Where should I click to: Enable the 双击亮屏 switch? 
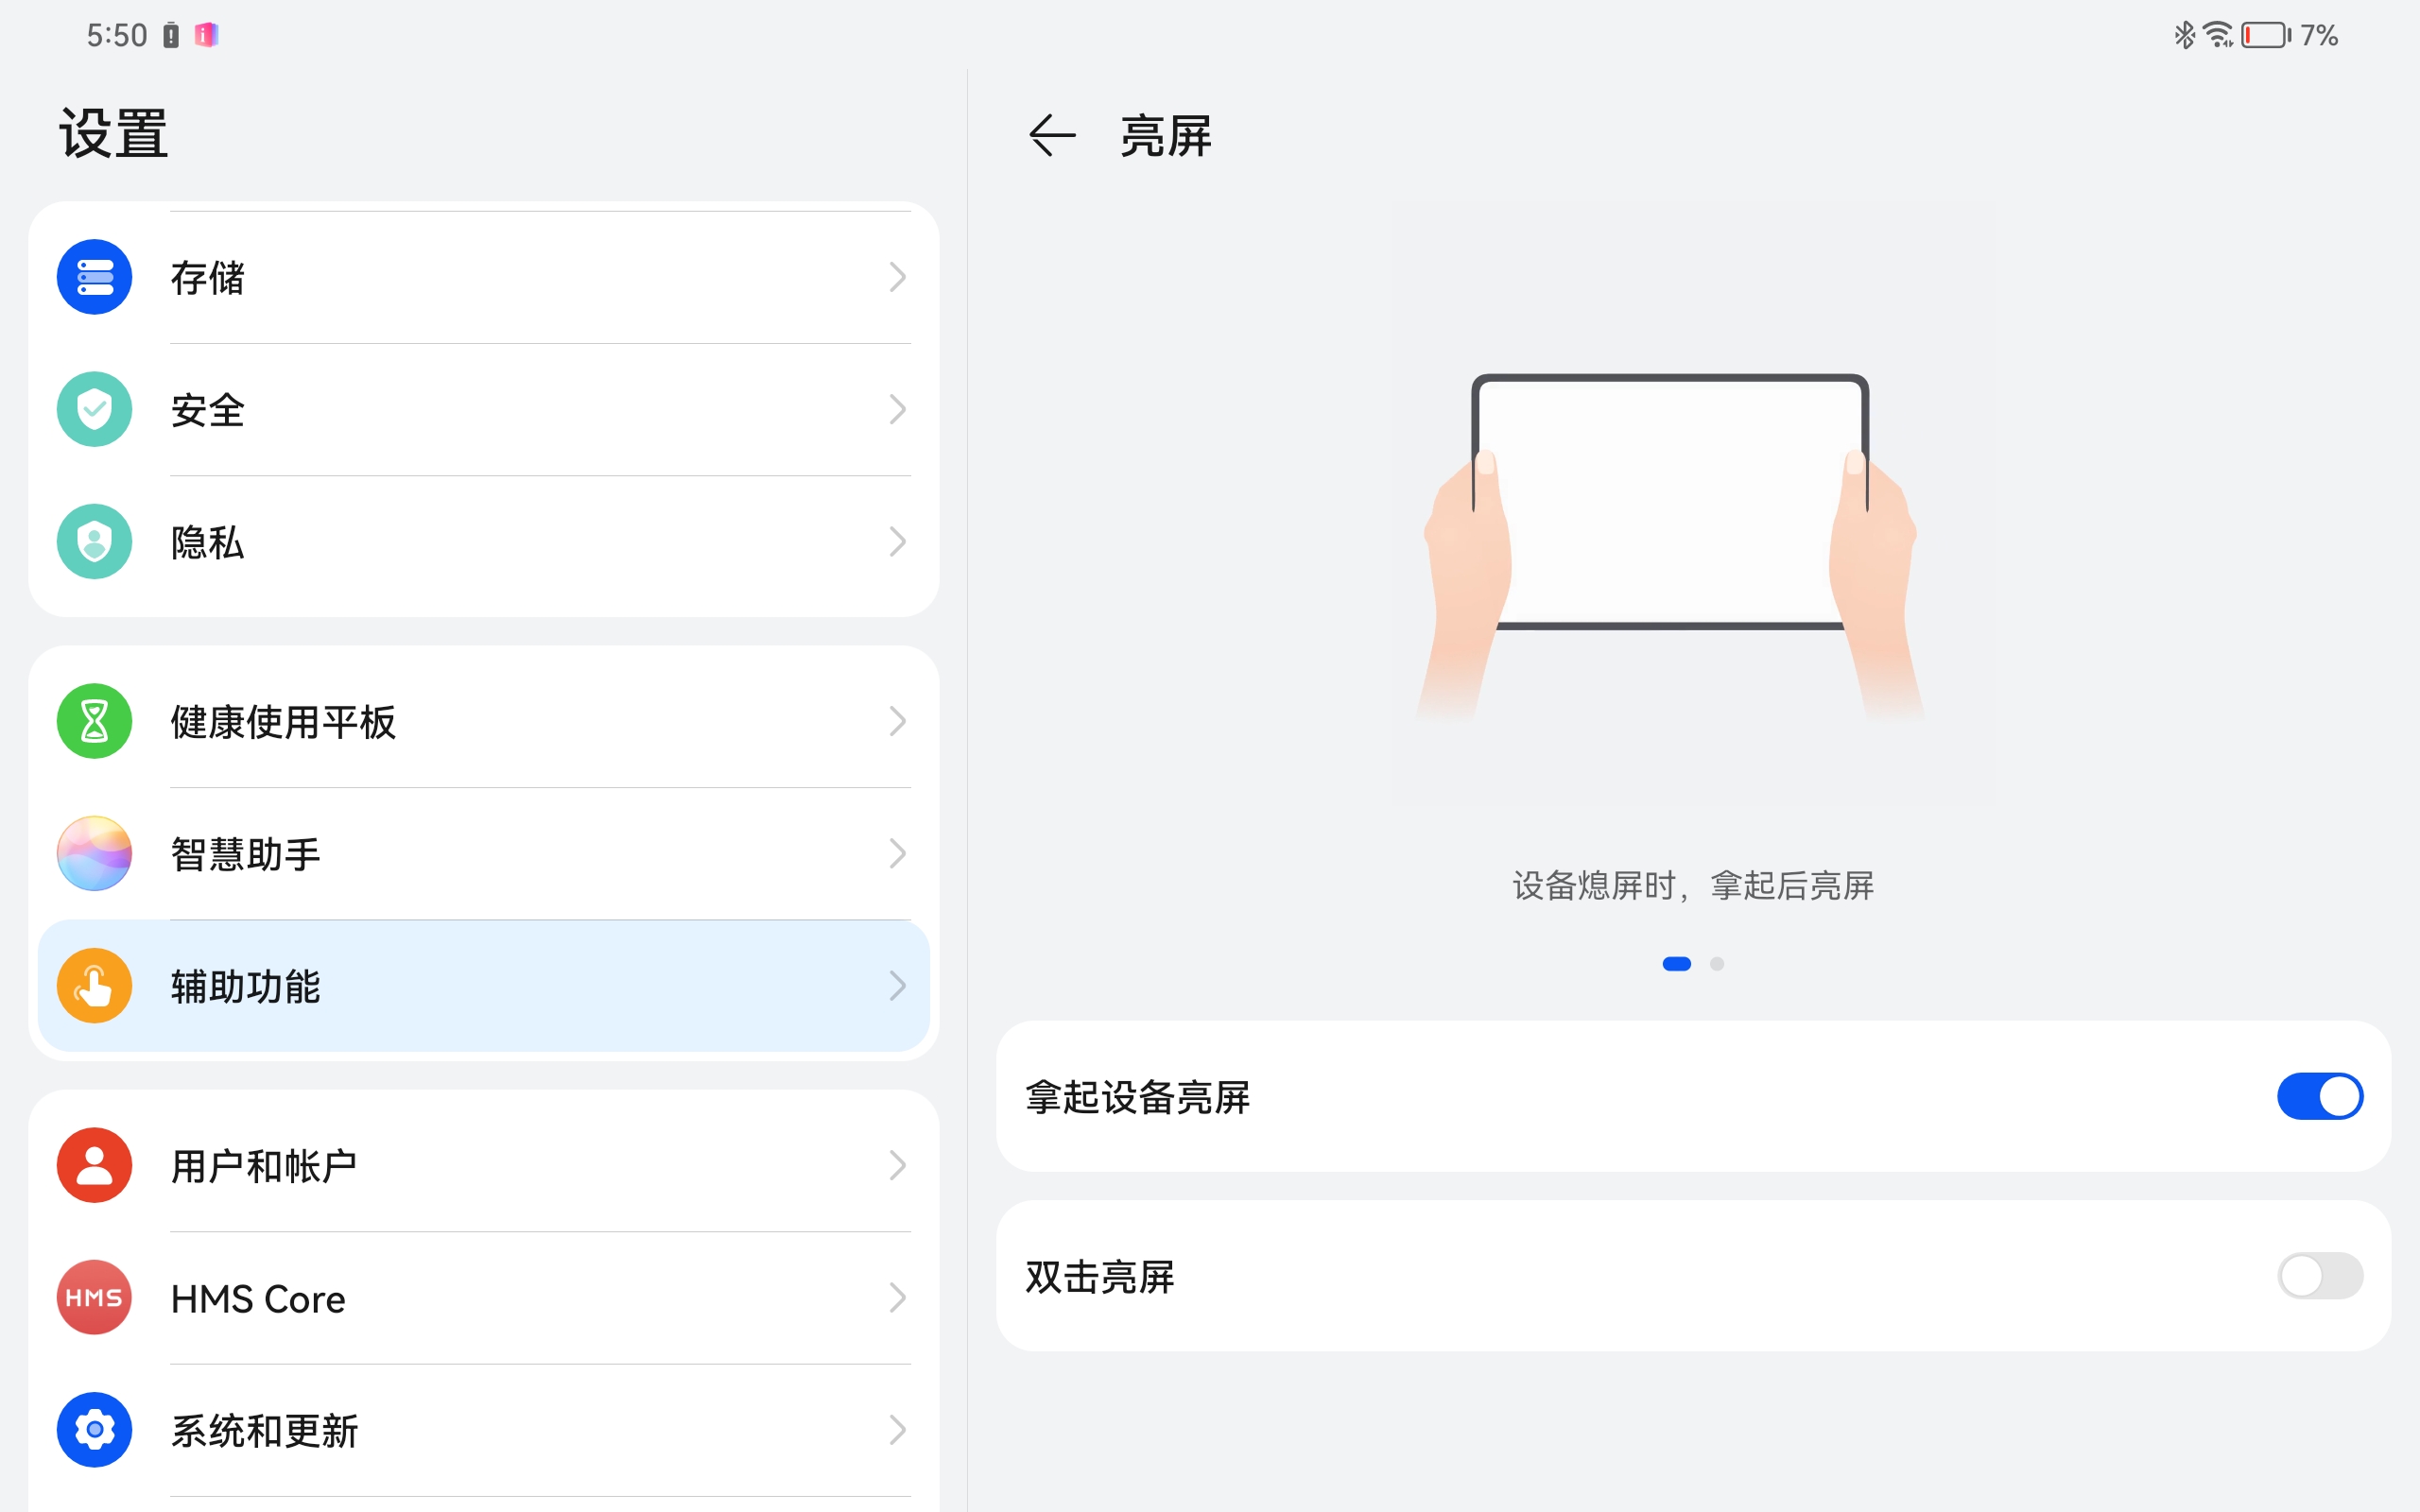click(2319, 1276)
